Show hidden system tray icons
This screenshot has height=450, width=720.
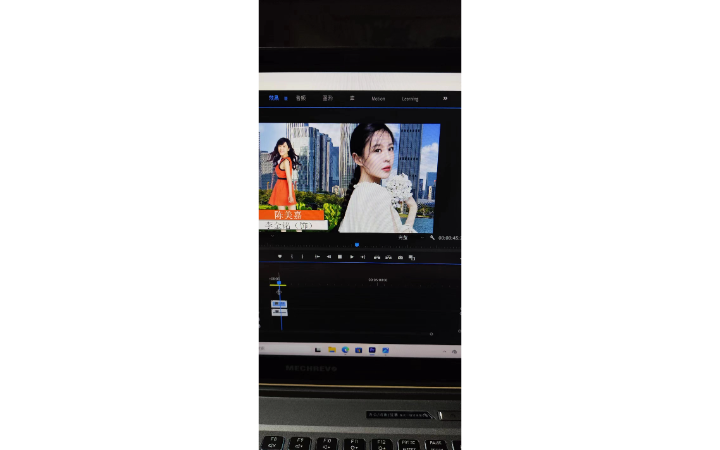(x=444, y=351)
